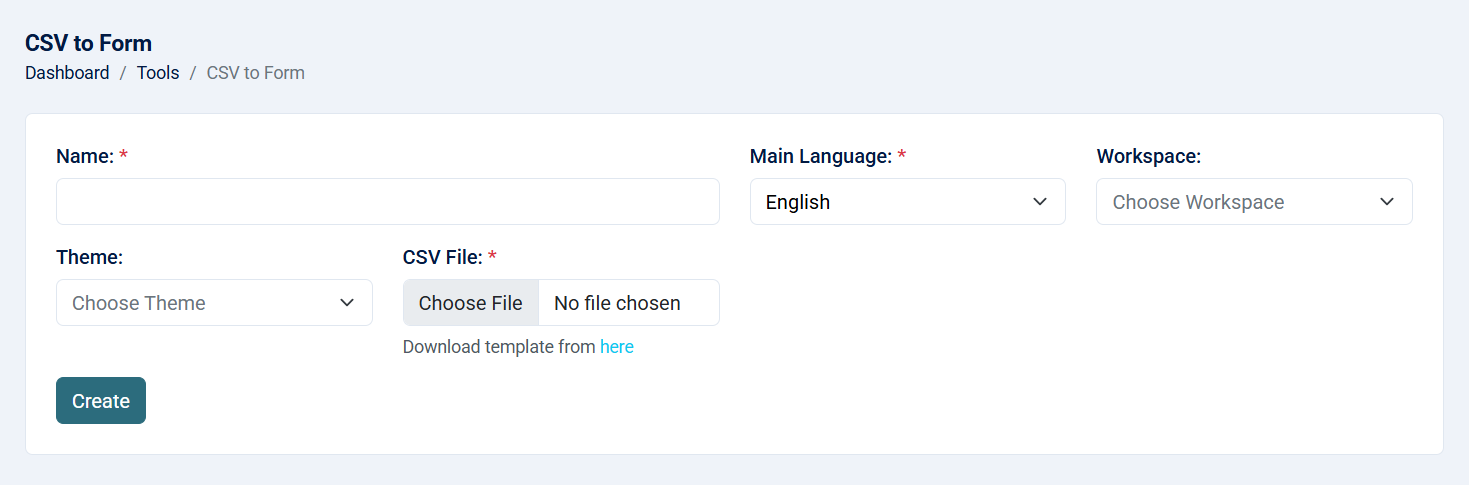Select the CSV to Form breadcrumb item

(x=256, y=73)
